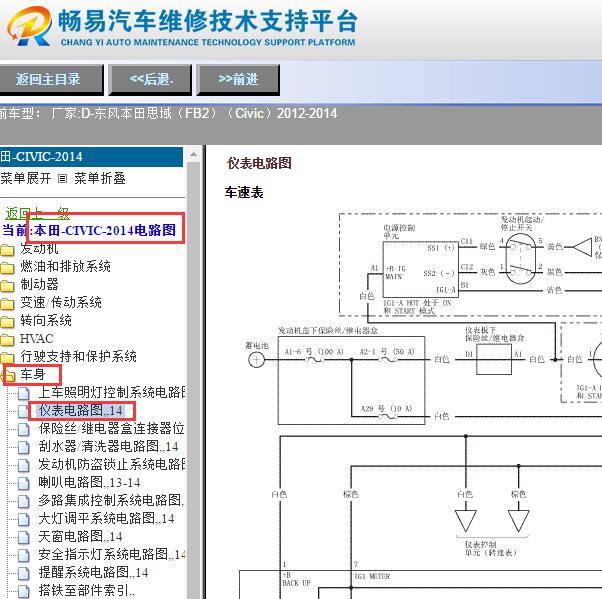
Task: Click the 仪表电路图 page heading
Action: 259,163
